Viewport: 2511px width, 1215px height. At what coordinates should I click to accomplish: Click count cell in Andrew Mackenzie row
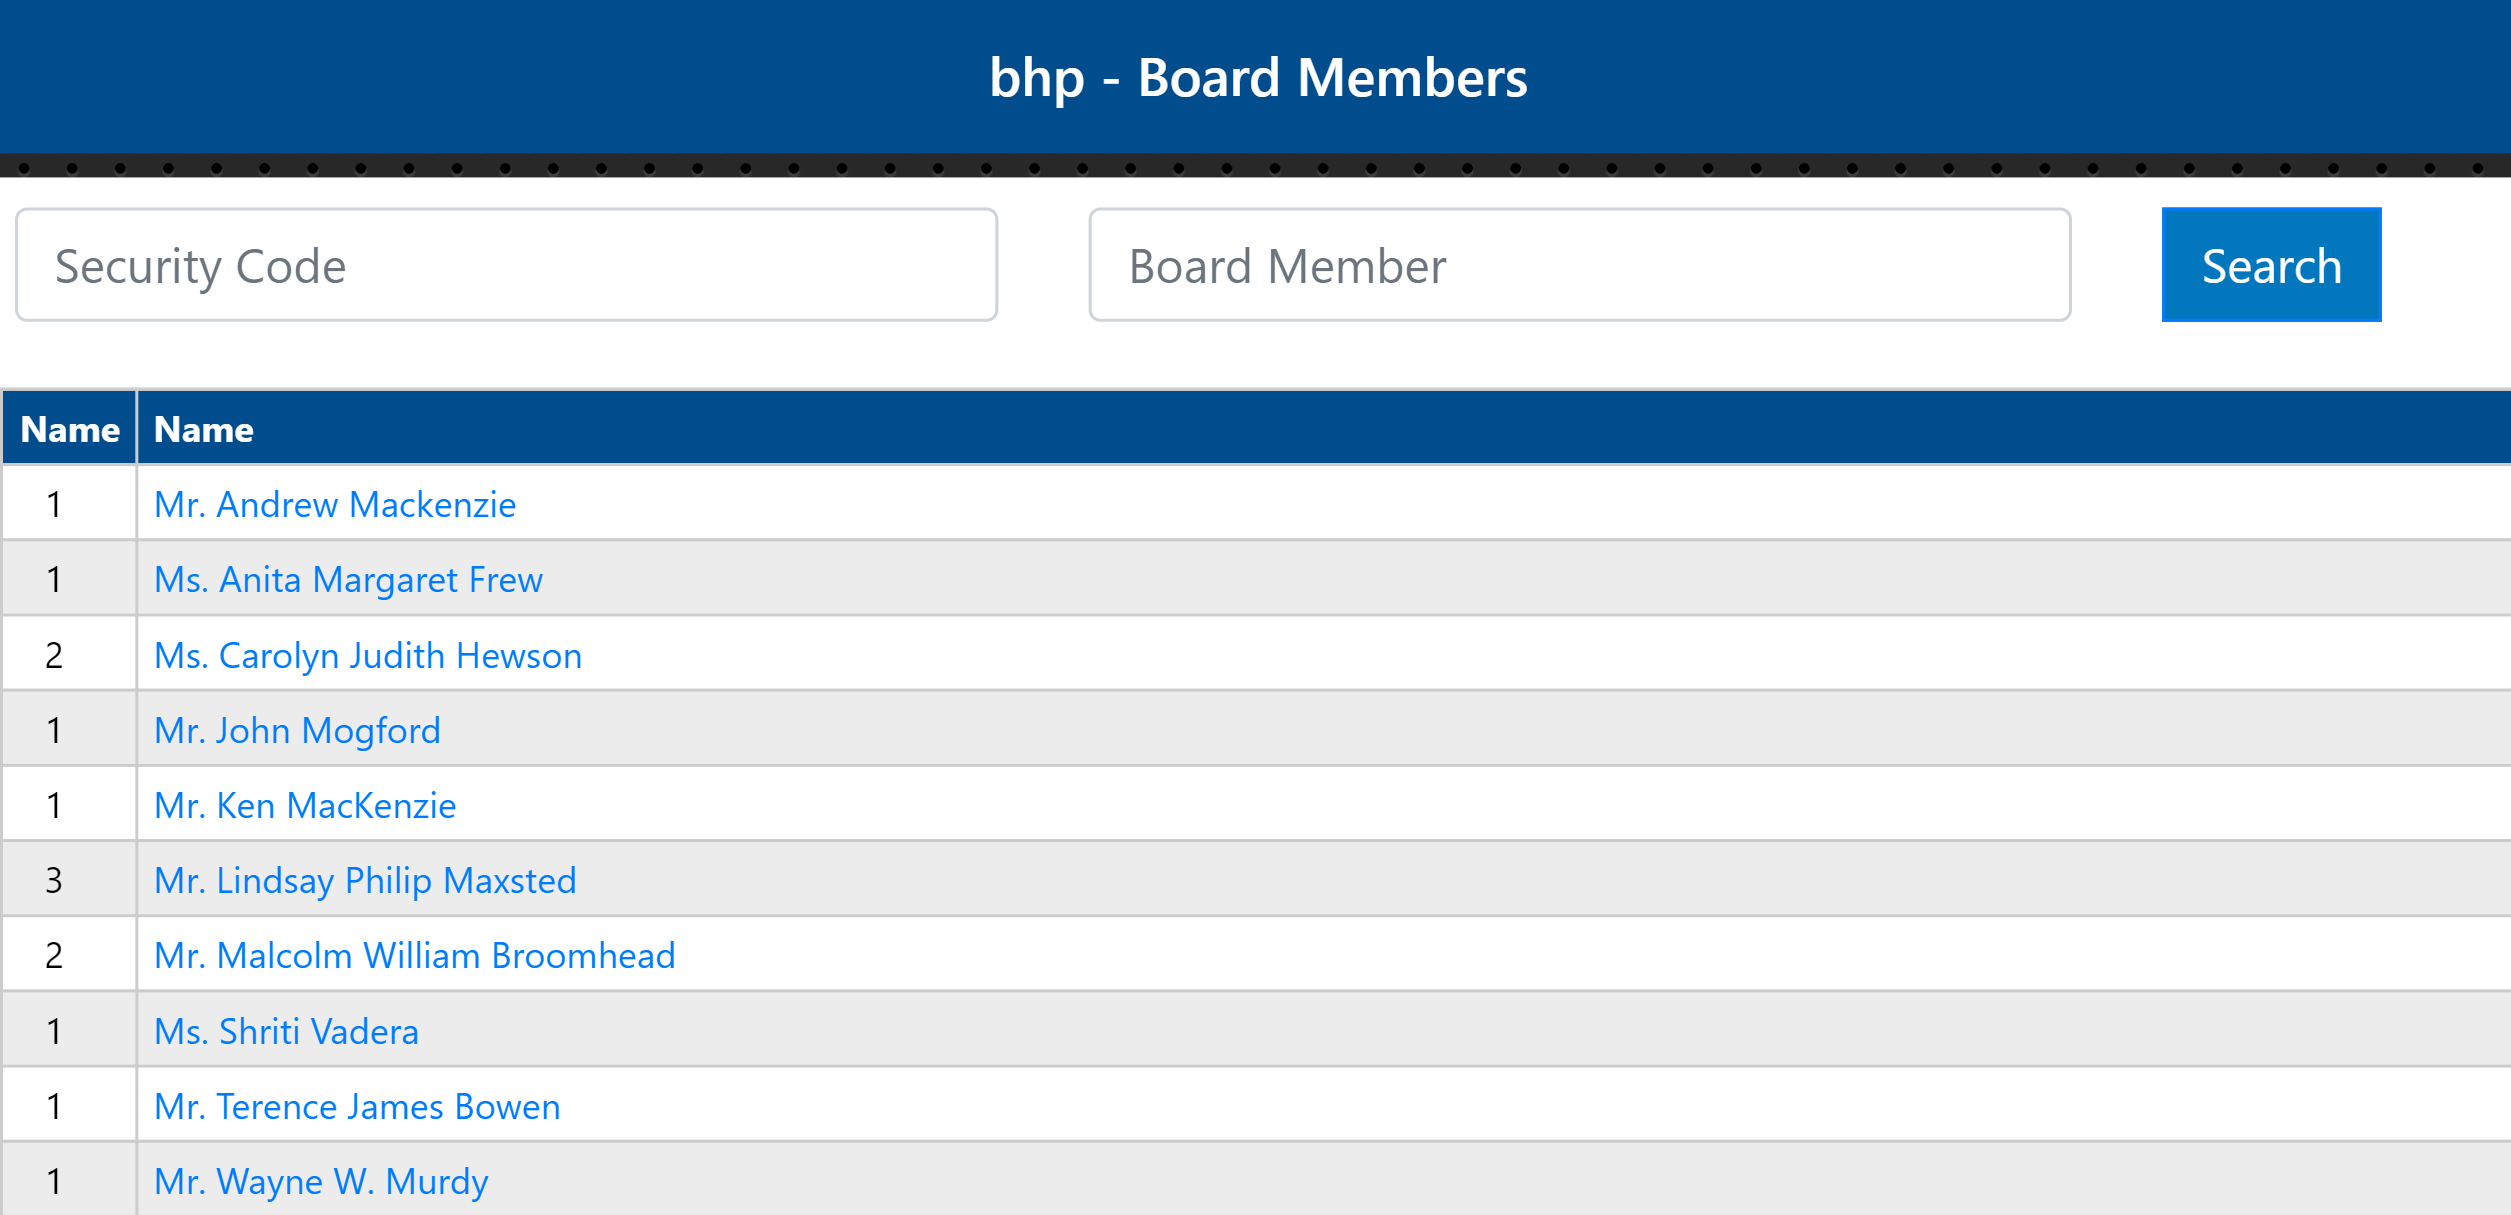coord(54,504)
